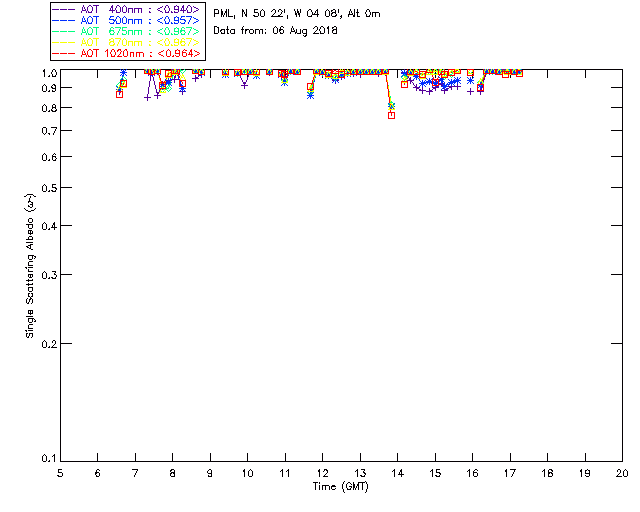This screenshot has width=640, height=512.
Task: Click the y-axis tick label 0.3
Action: point(49,275)
